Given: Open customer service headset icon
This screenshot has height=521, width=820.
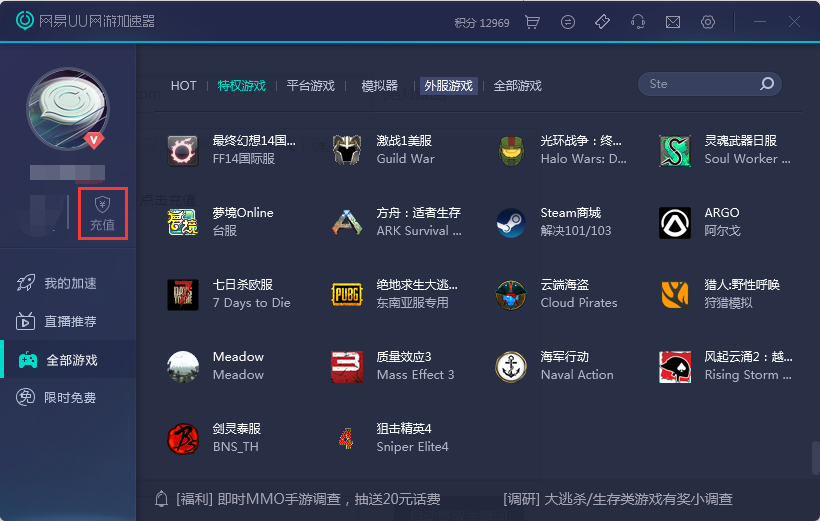Looking at the screenshot, I should click(x=637, y=22).
